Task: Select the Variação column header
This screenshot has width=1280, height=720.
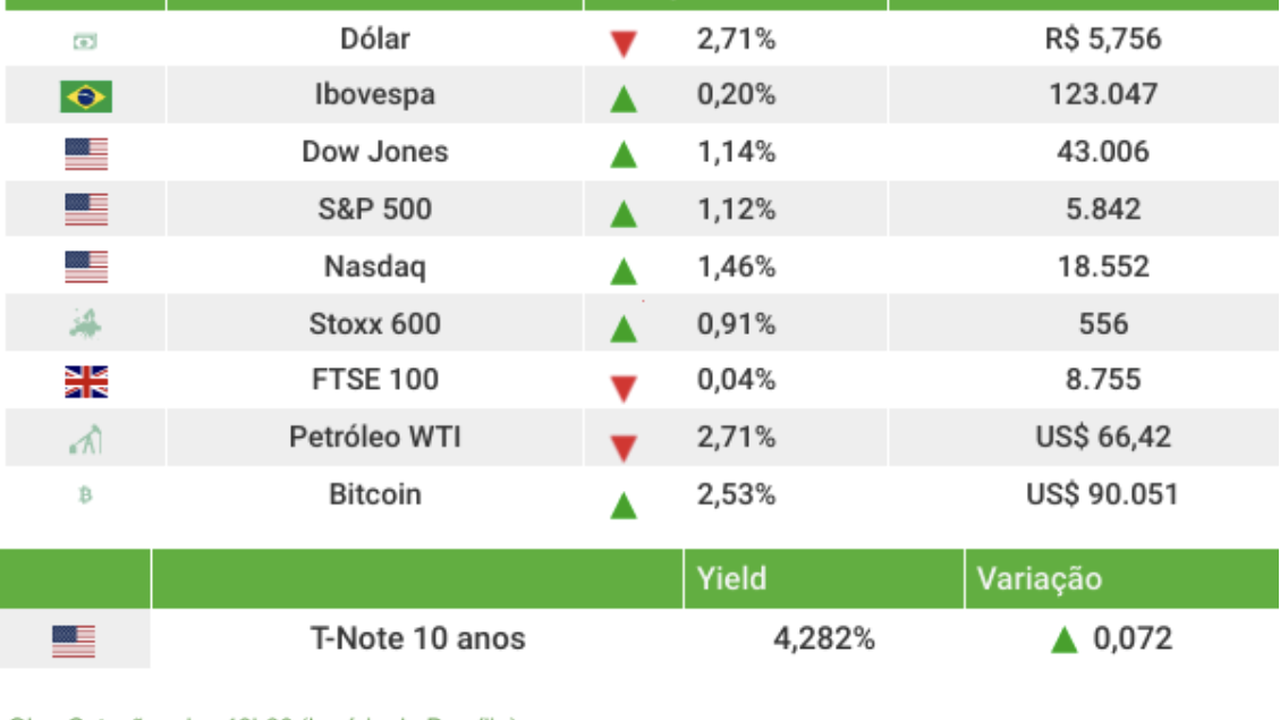Action: point(1039,578)
